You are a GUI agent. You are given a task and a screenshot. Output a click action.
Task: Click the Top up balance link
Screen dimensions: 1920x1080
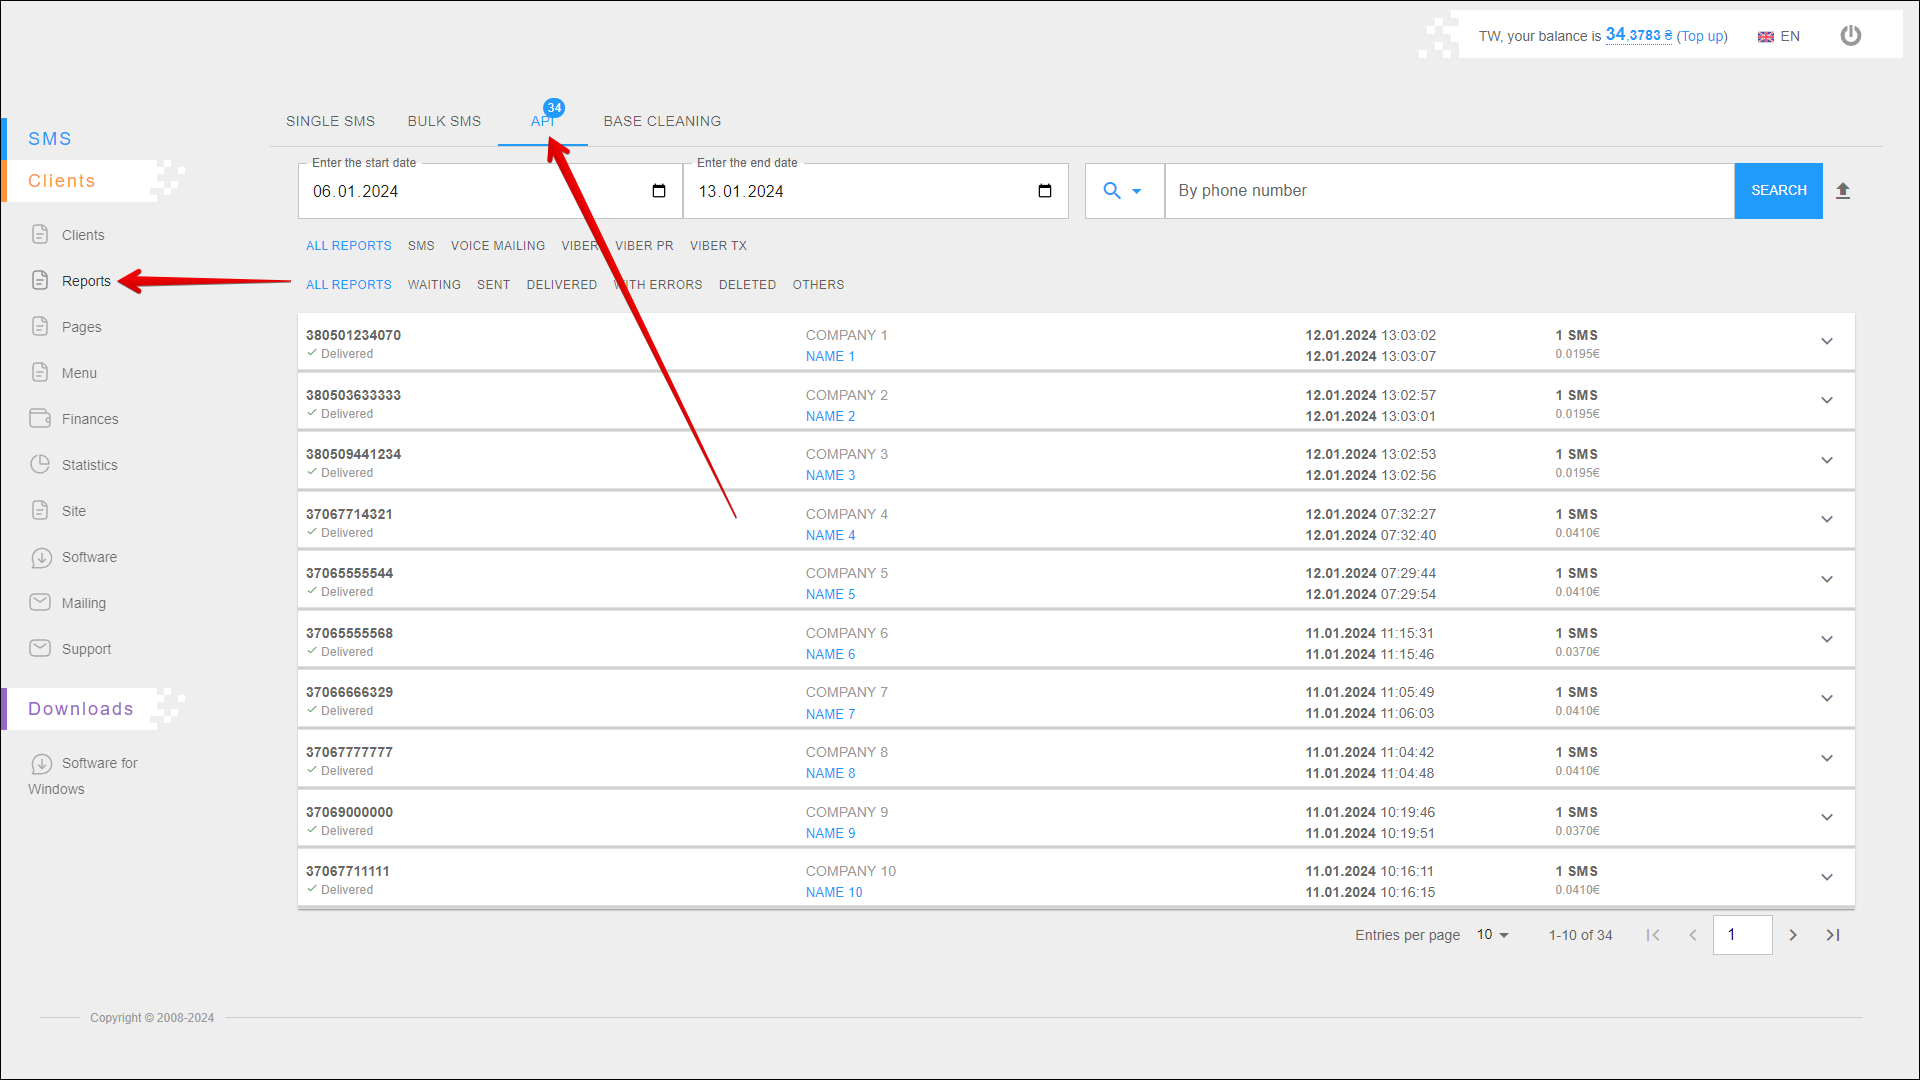pos(1702,36)
